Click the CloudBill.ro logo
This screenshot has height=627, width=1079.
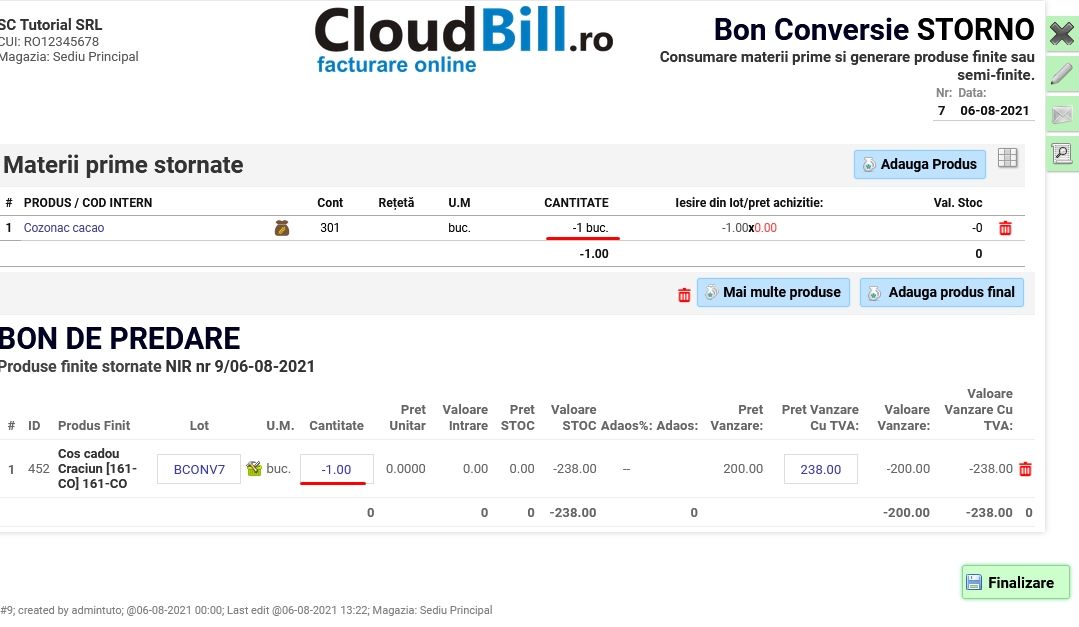coord(464,40)
